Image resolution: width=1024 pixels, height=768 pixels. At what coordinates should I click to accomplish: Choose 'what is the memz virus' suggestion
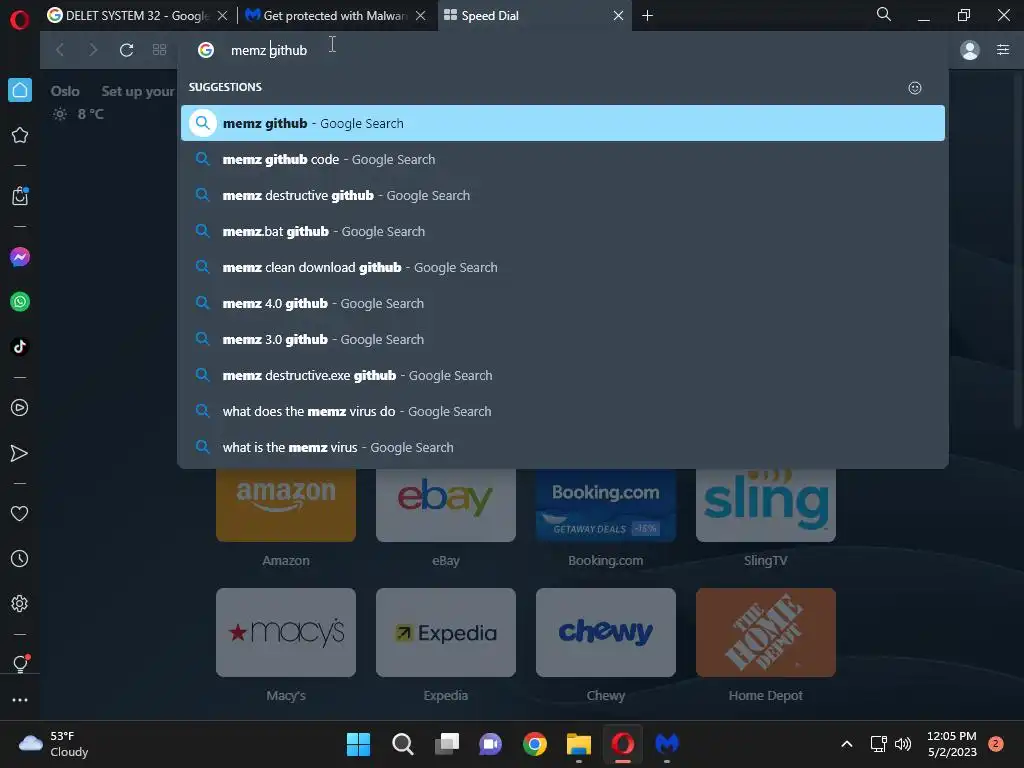[x=563, y=447]
